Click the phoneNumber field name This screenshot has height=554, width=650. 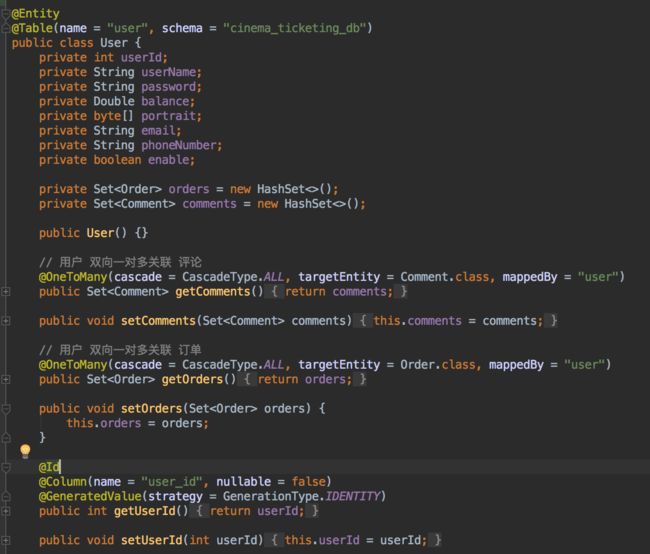click(x=179, y=145)
